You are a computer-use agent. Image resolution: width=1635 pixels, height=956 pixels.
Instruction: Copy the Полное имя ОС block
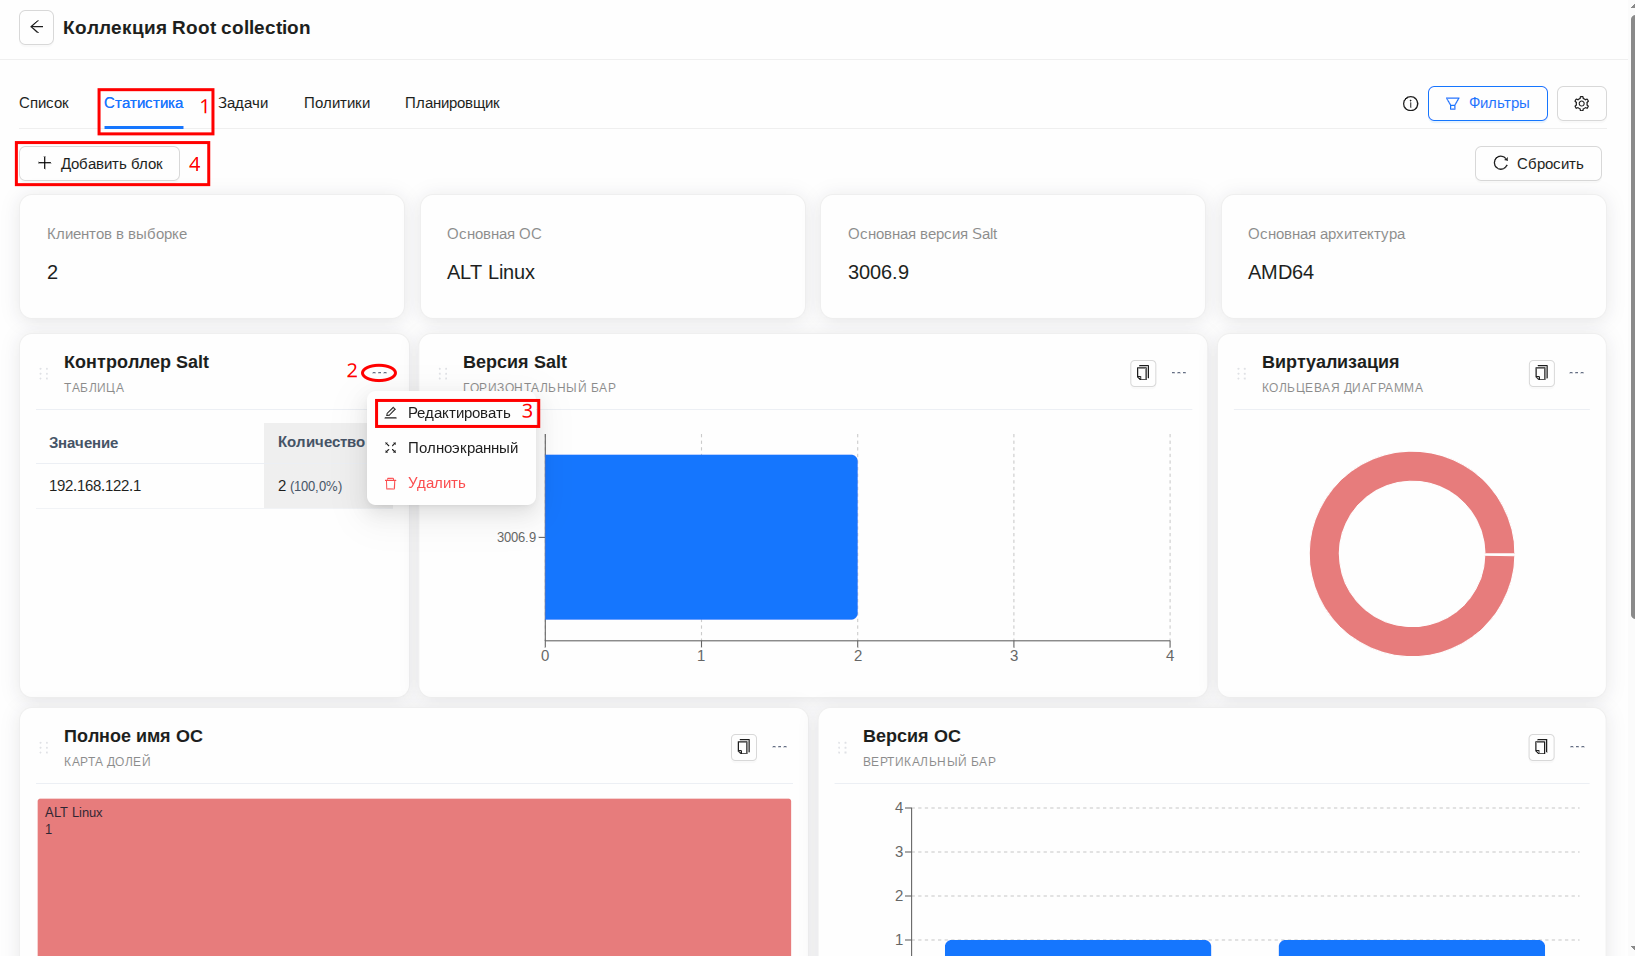point(744,747)
